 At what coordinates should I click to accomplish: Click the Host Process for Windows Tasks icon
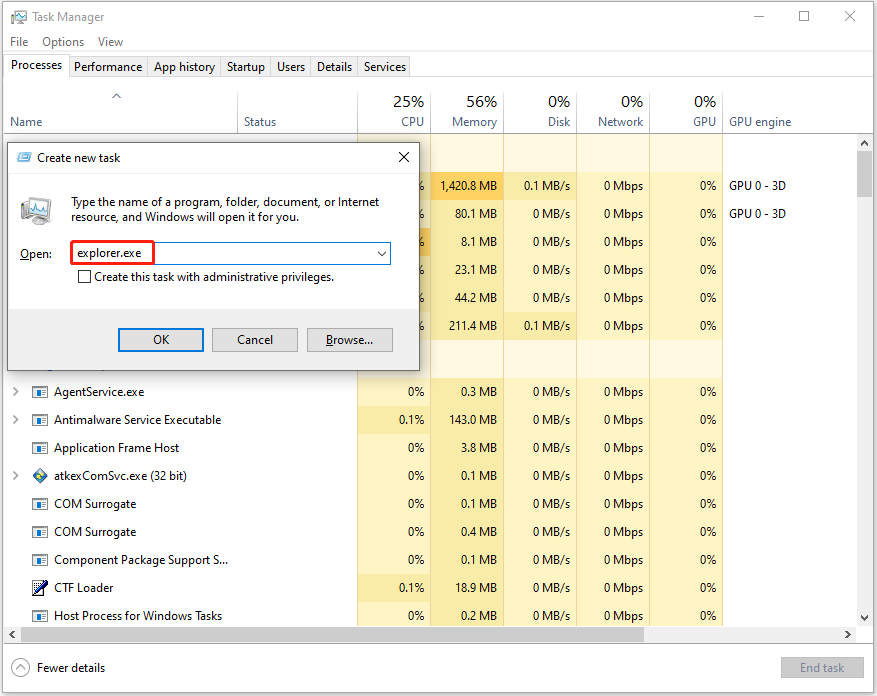(x=40, y=616)
